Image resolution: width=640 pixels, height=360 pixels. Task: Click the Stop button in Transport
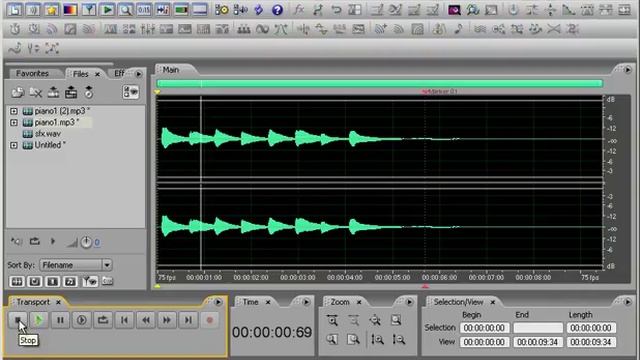[x=18, y=320]
